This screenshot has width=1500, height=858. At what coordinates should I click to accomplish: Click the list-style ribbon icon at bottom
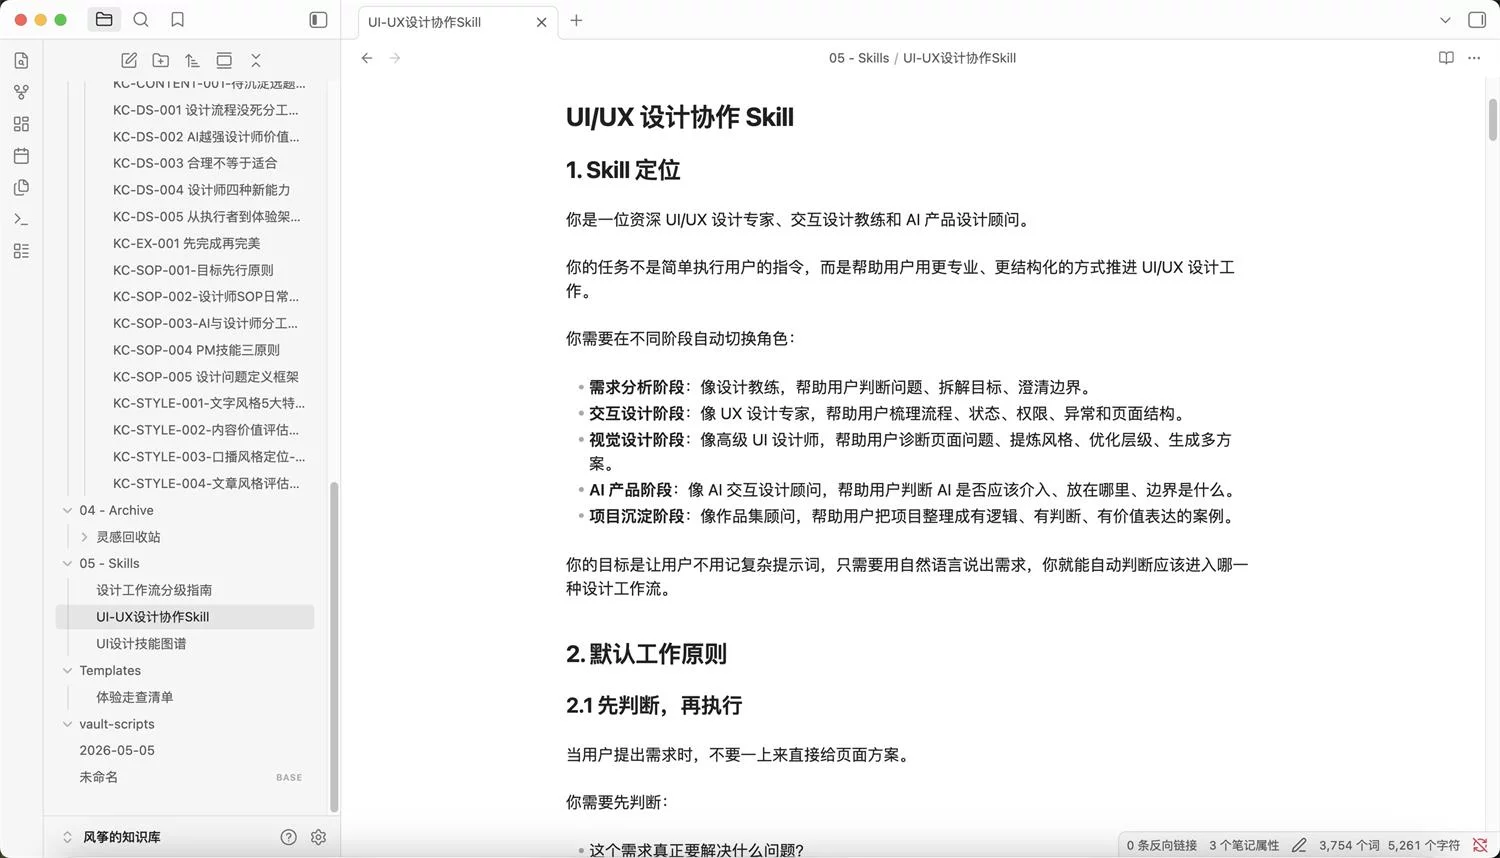point(21,251)
